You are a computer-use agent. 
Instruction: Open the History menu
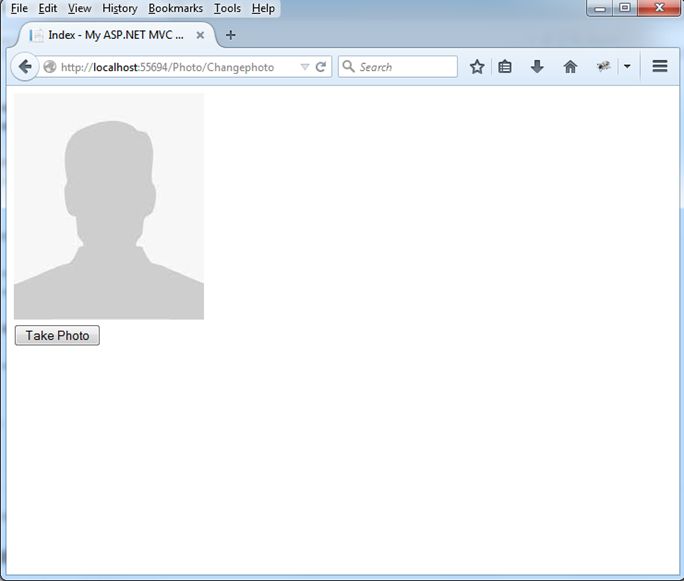[120, 8]
